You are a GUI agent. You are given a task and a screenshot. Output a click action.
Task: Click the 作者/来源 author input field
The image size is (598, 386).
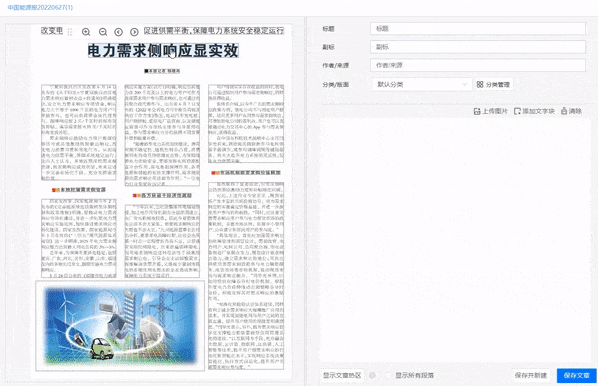click(x=477, y=65)
